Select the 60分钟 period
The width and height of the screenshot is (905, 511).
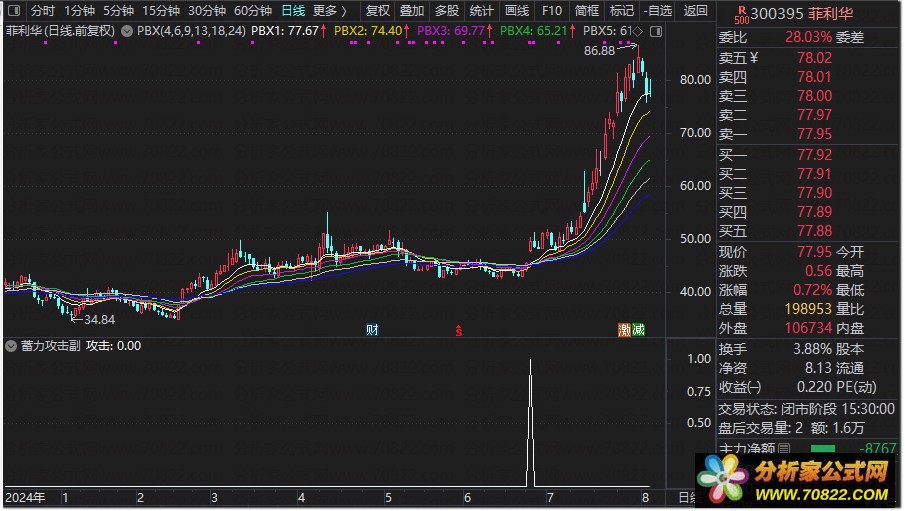point(253,10)
